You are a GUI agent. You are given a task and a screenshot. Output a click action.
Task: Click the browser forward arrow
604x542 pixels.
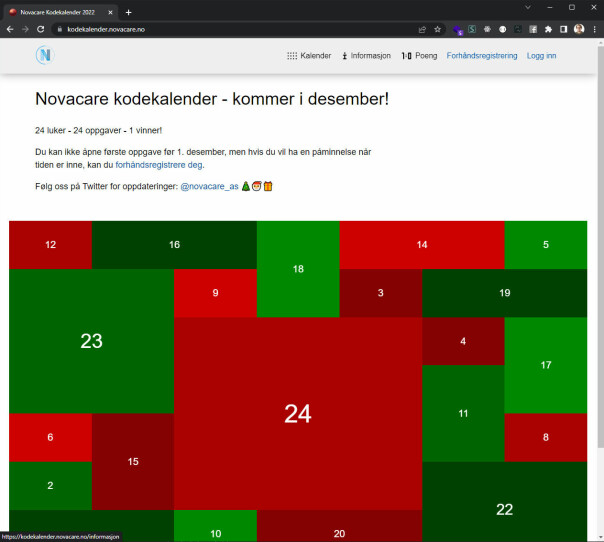[25, 29]
